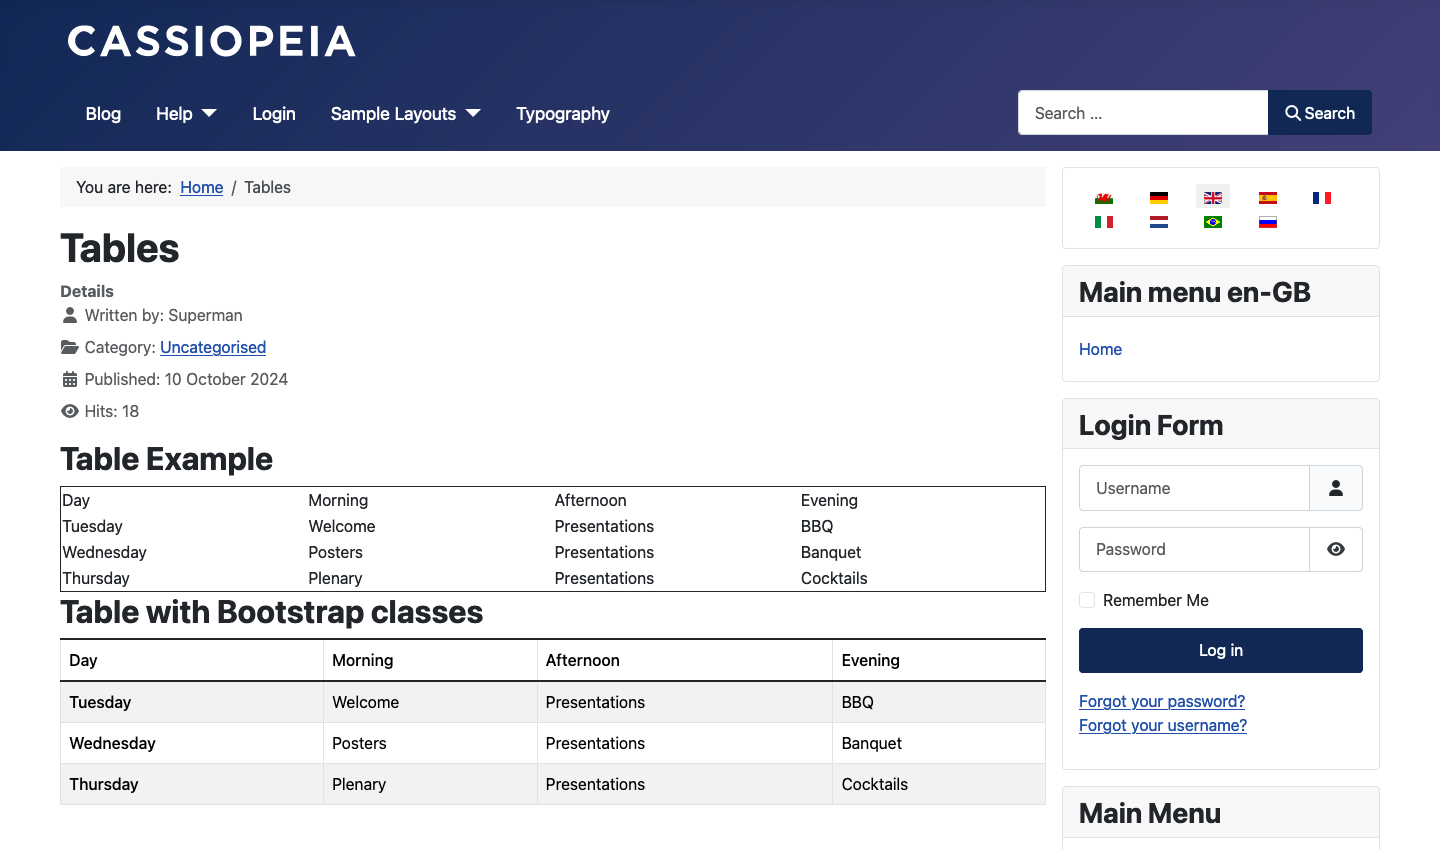Image resolution: width=1440 pixels, height=850 pixels.
Task: Go to Typography in the navigation
Action: [x=562, y=114]
